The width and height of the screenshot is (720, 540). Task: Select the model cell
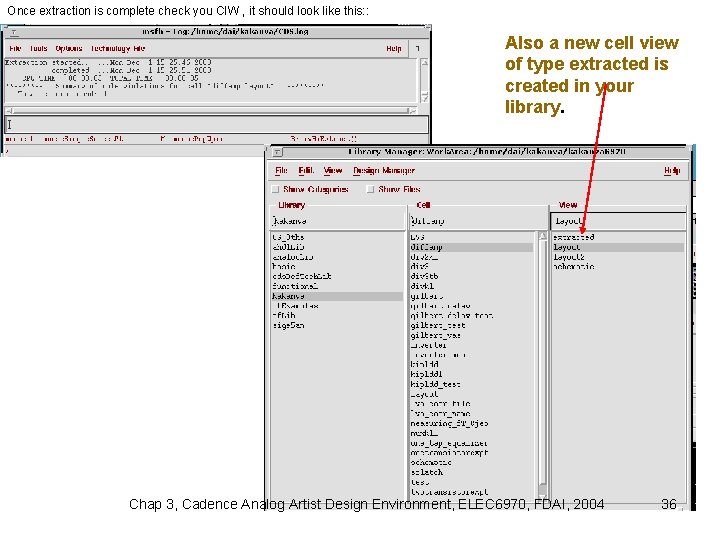[424, 433]
